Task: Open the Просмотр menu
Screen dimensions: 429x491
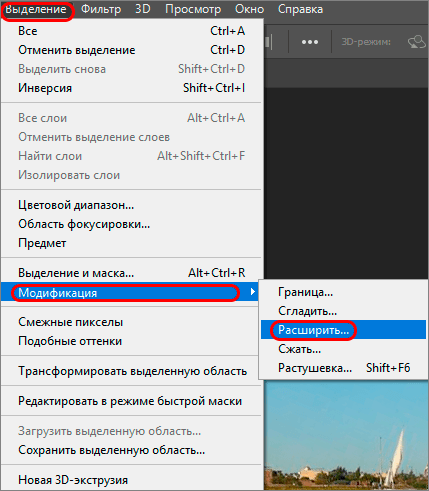Action: pos(193,9)
